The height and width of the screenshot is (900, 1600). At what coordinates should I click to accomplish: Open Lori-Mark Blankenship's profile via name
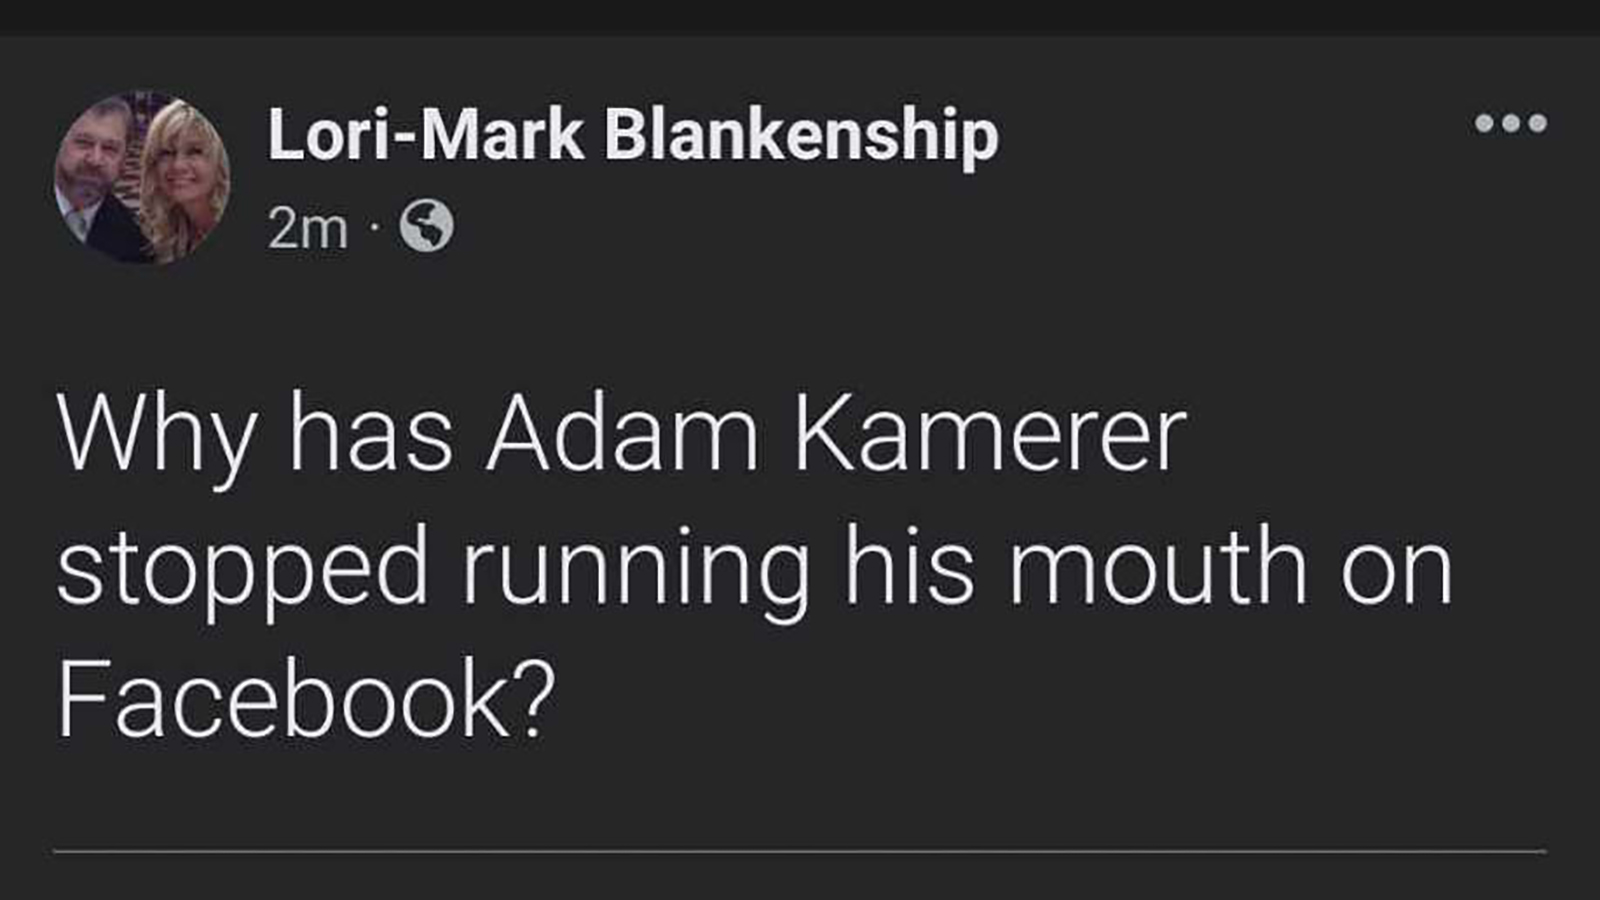click(x=632, y=135)
